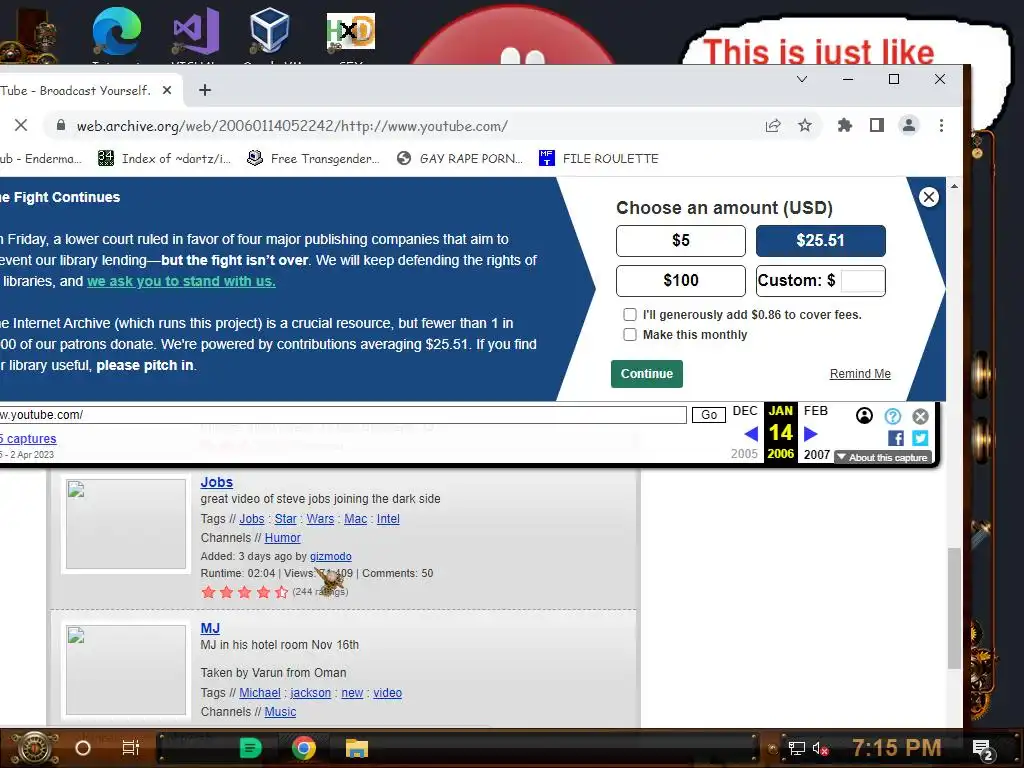Open the Index of ~dartz bookmark
This screenshot has width=1024, height=768.
click(x=164, y=158)
